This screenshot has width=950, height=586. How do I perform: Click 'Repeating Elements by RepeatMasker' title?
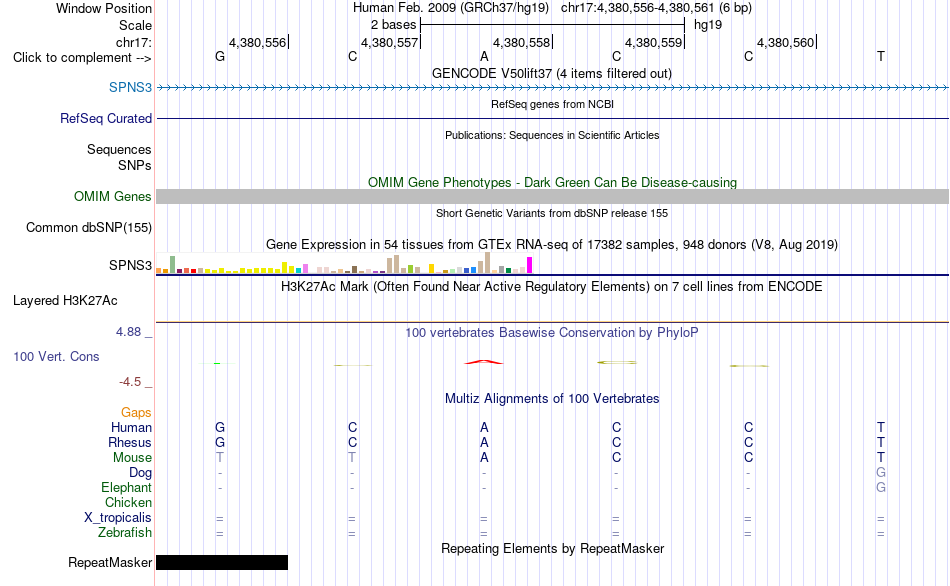[552, 548]
